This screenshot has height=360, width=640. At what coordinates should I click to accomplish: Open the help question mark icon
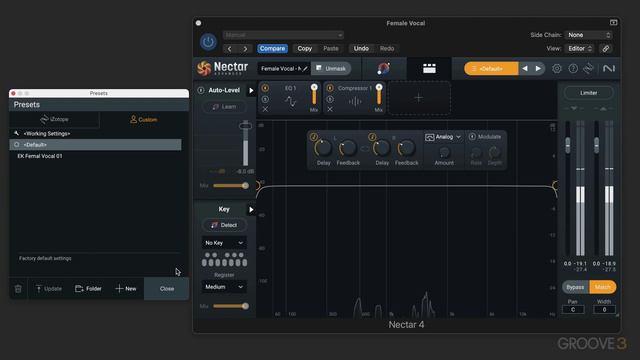(x=573, y=69)
